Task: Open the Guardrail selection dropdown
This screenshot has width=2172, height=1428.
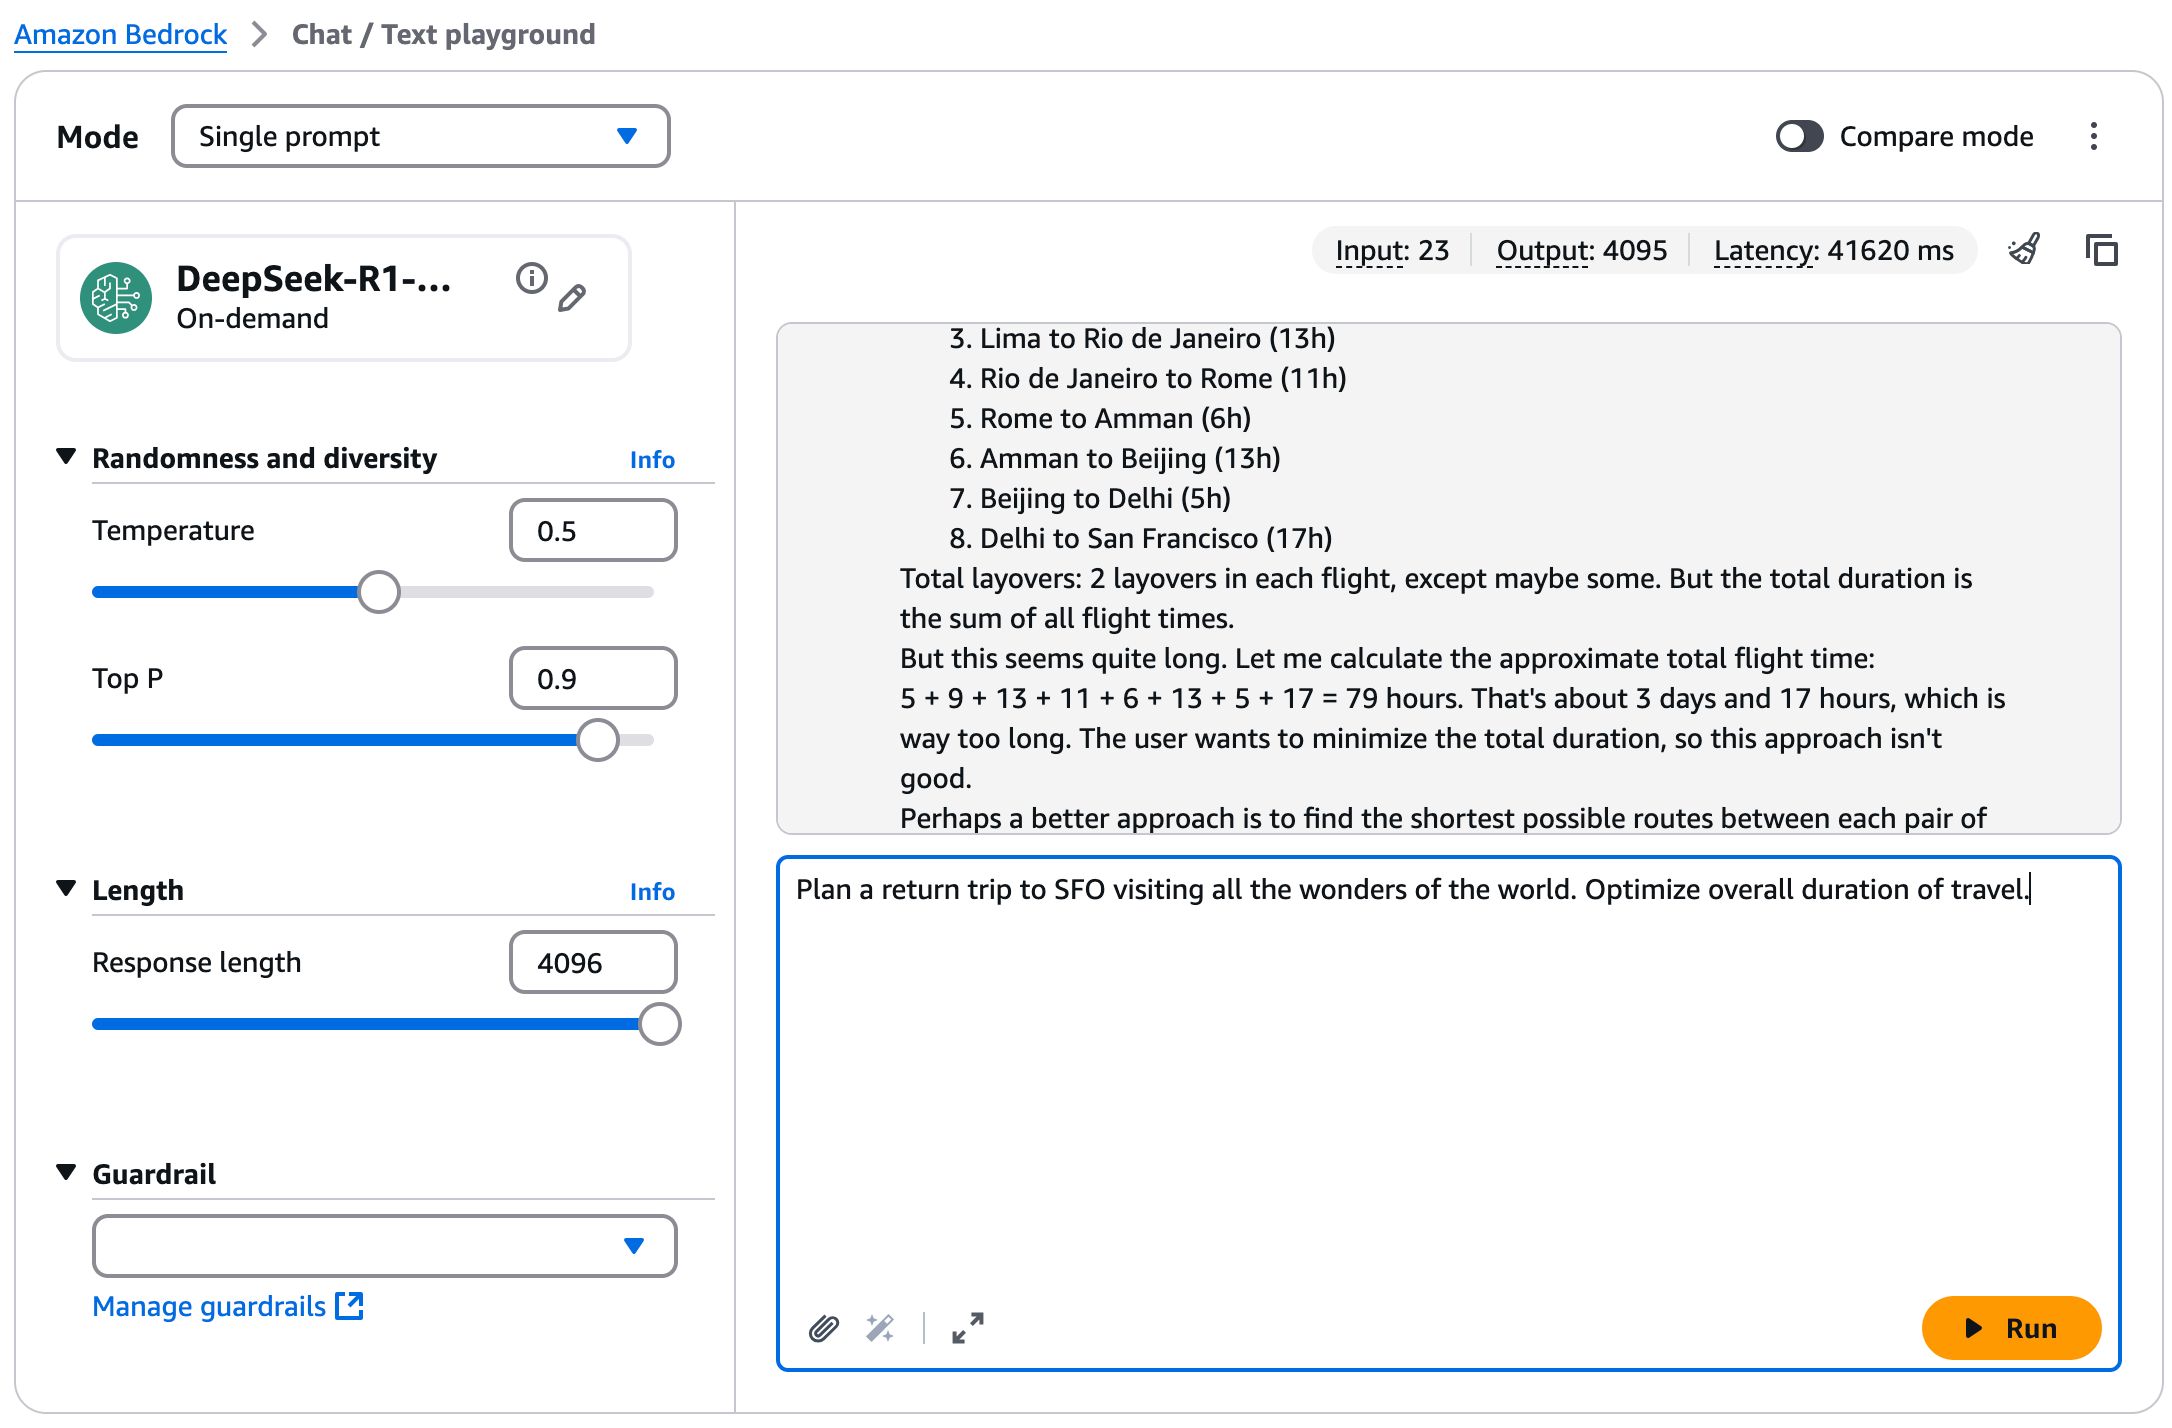Action: (x=384, y=1246)
